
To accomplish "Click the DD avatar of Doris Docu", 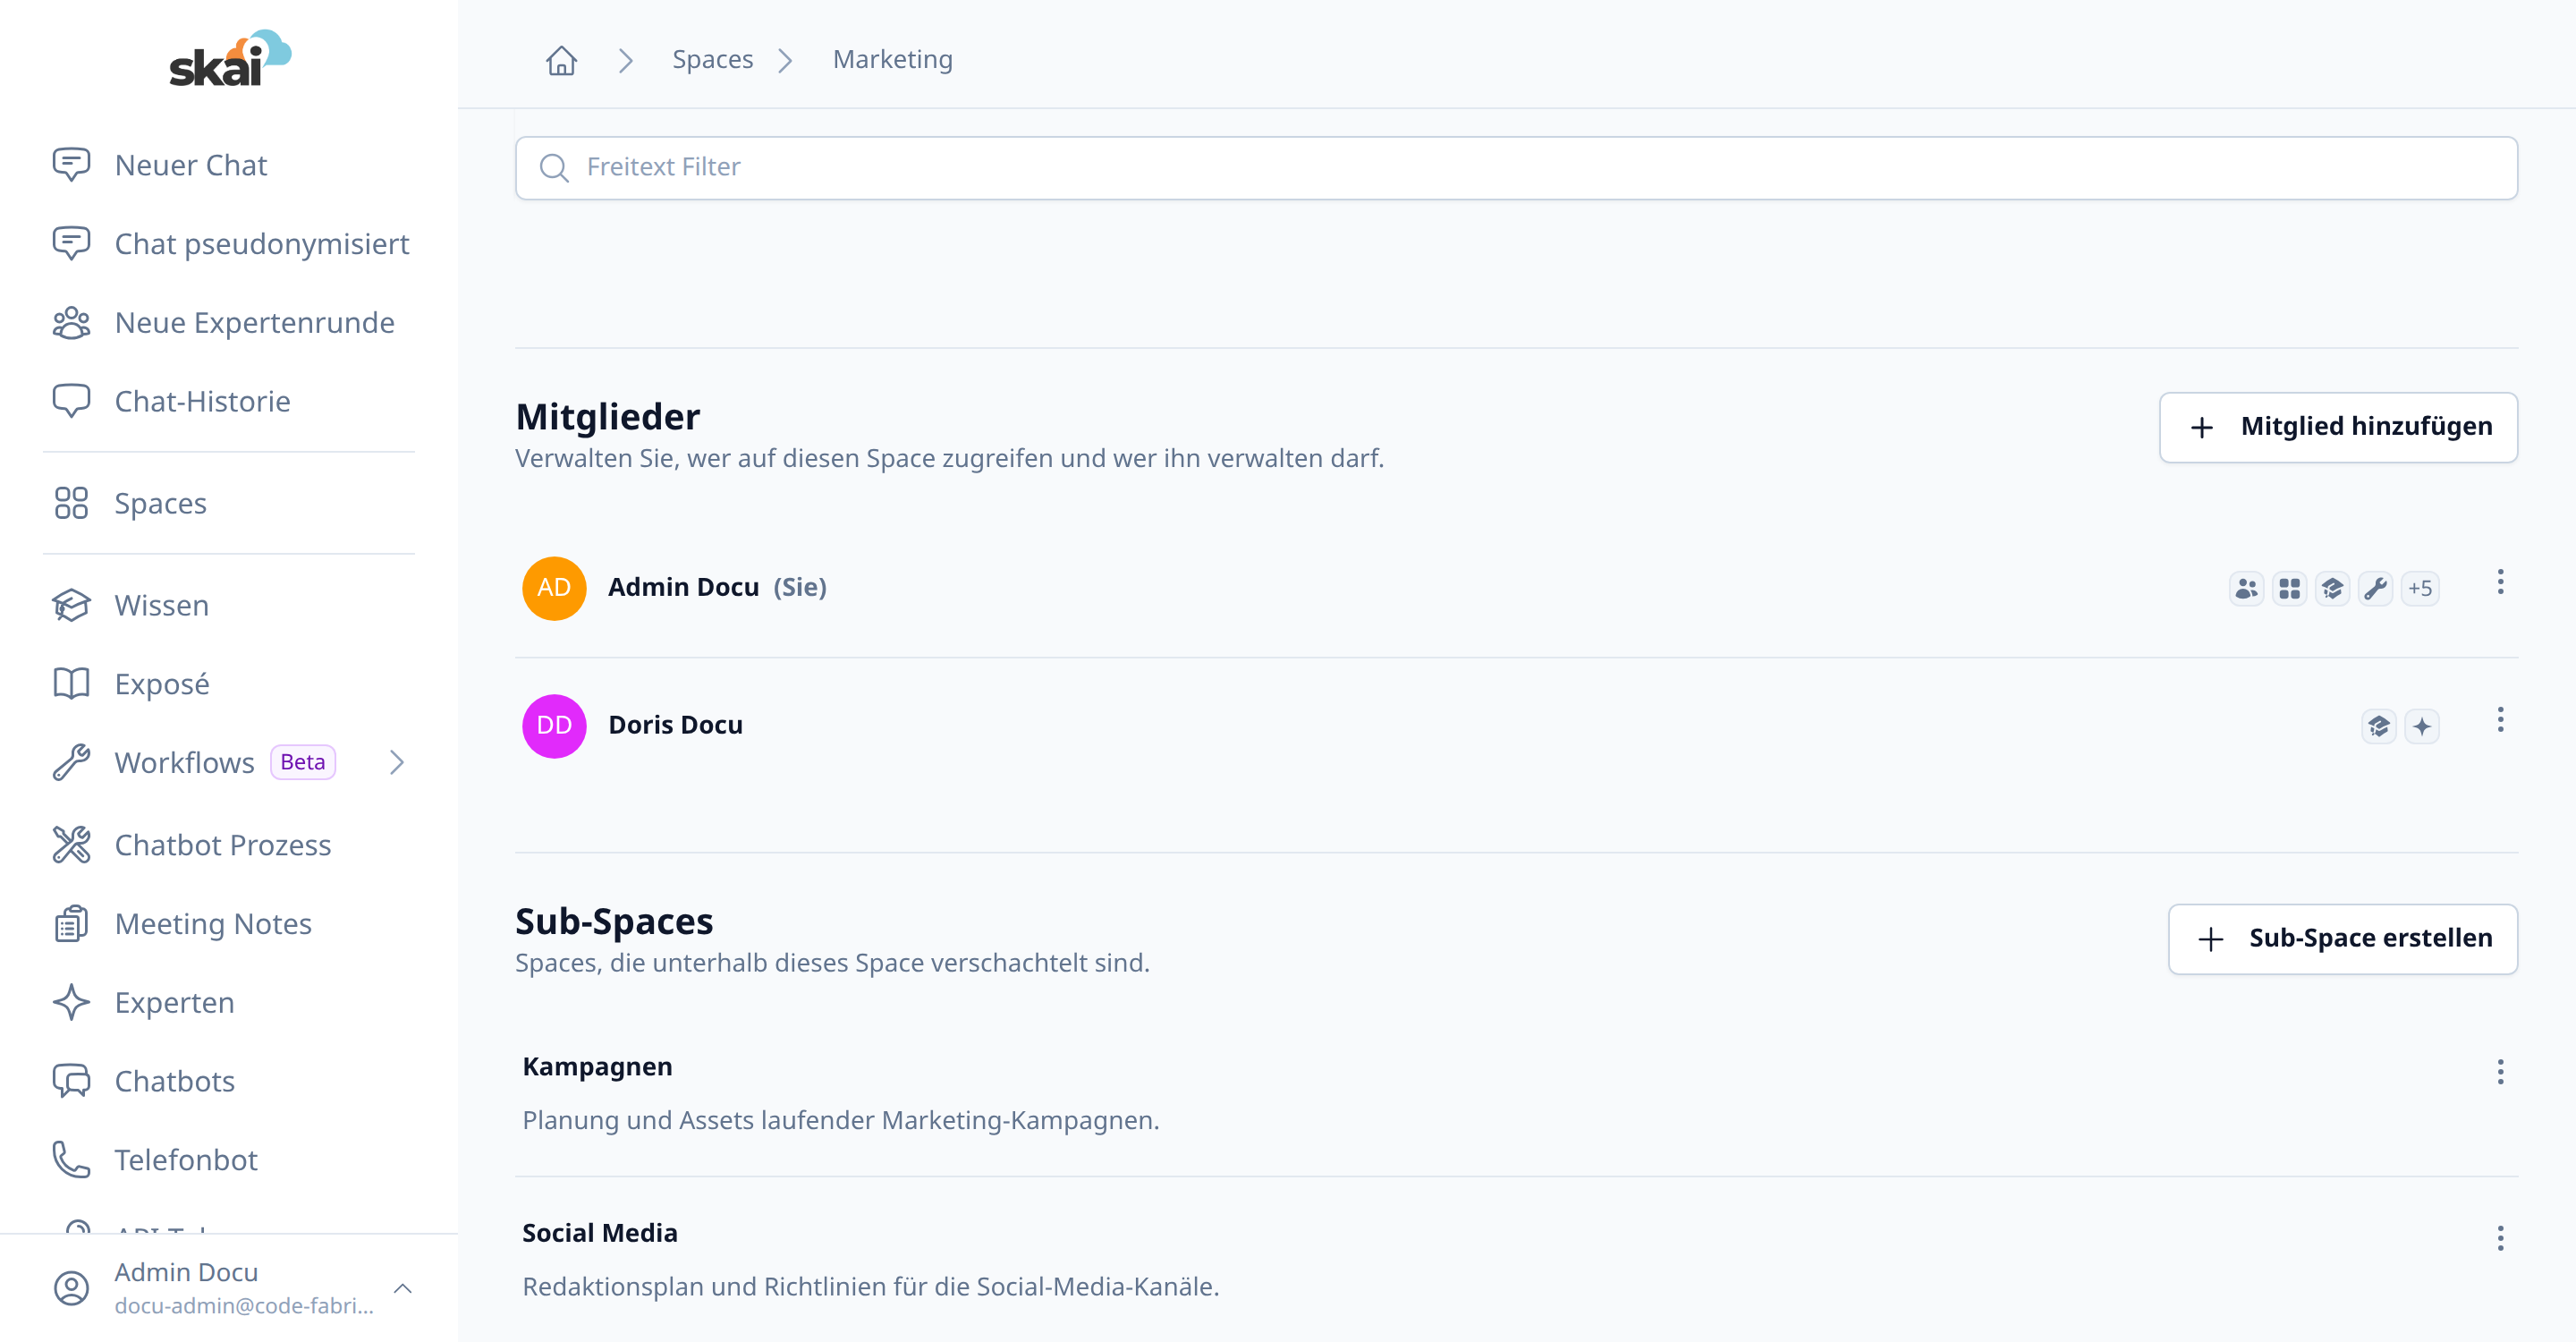I will pos(554,726).
